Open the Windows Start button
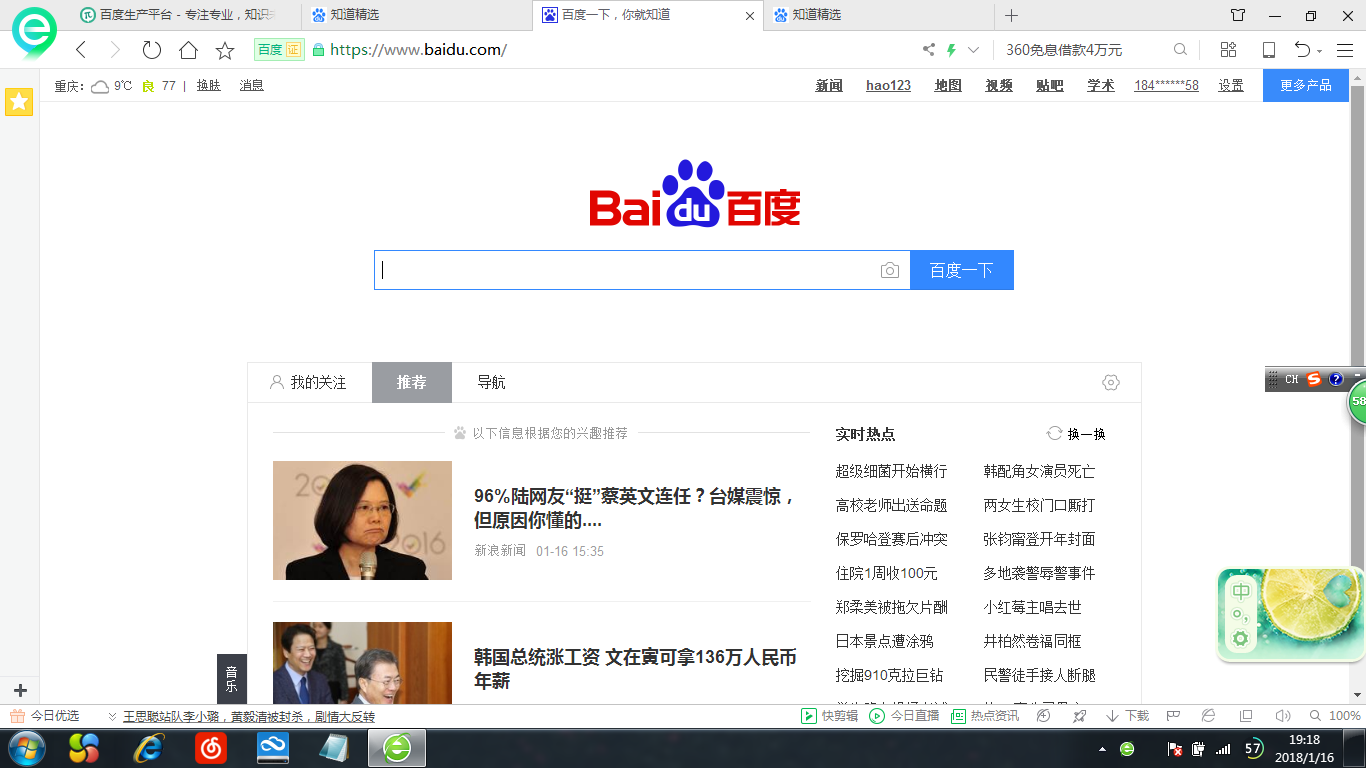 pos(26,748)
